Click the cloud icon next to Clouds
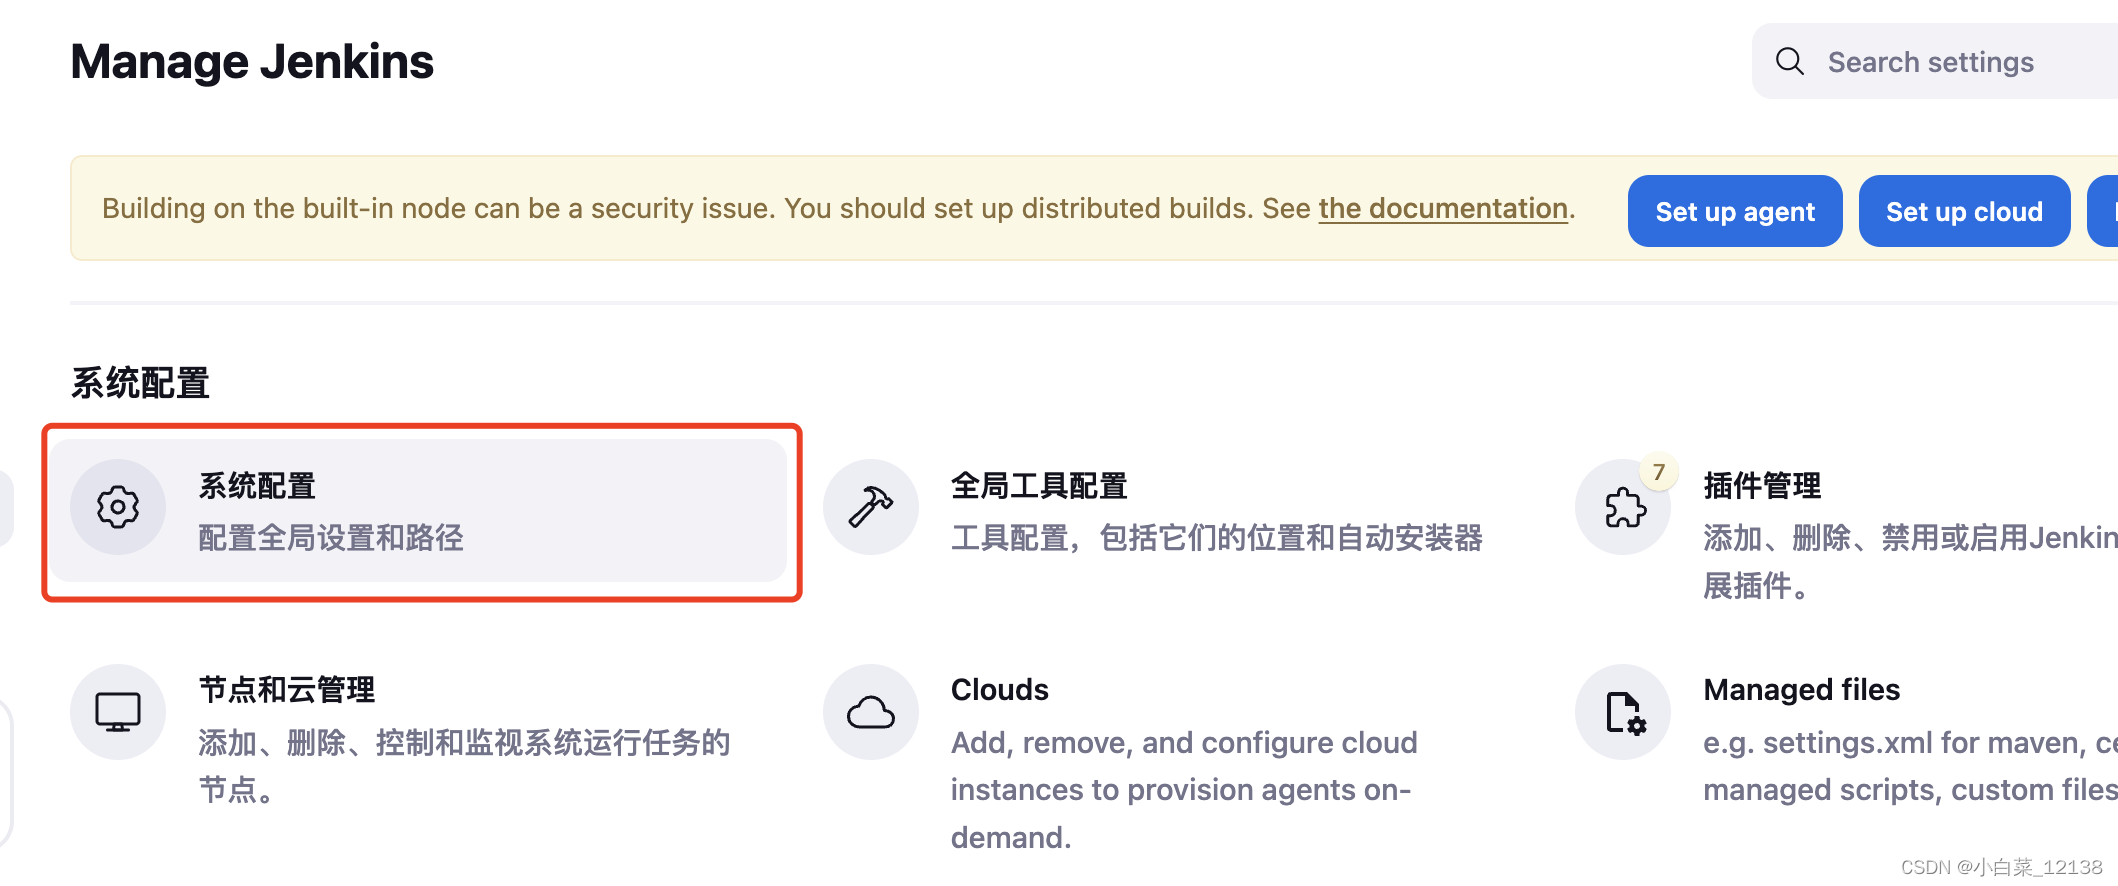The height and width of the screenshot is (886, 2118). tap(871, 711)
